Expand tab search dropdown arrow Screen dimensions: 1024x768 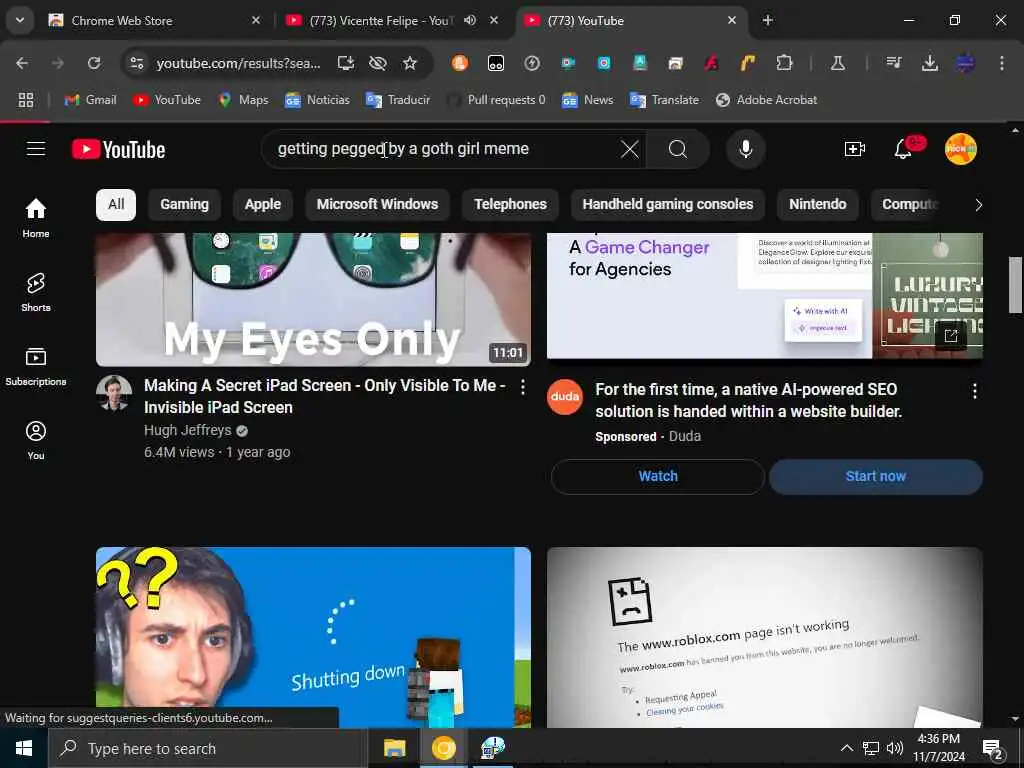[x=20, y=20]
